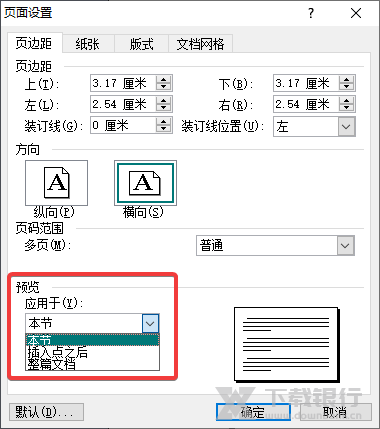Click the 上(T) margin input field

tap(123, 83)
